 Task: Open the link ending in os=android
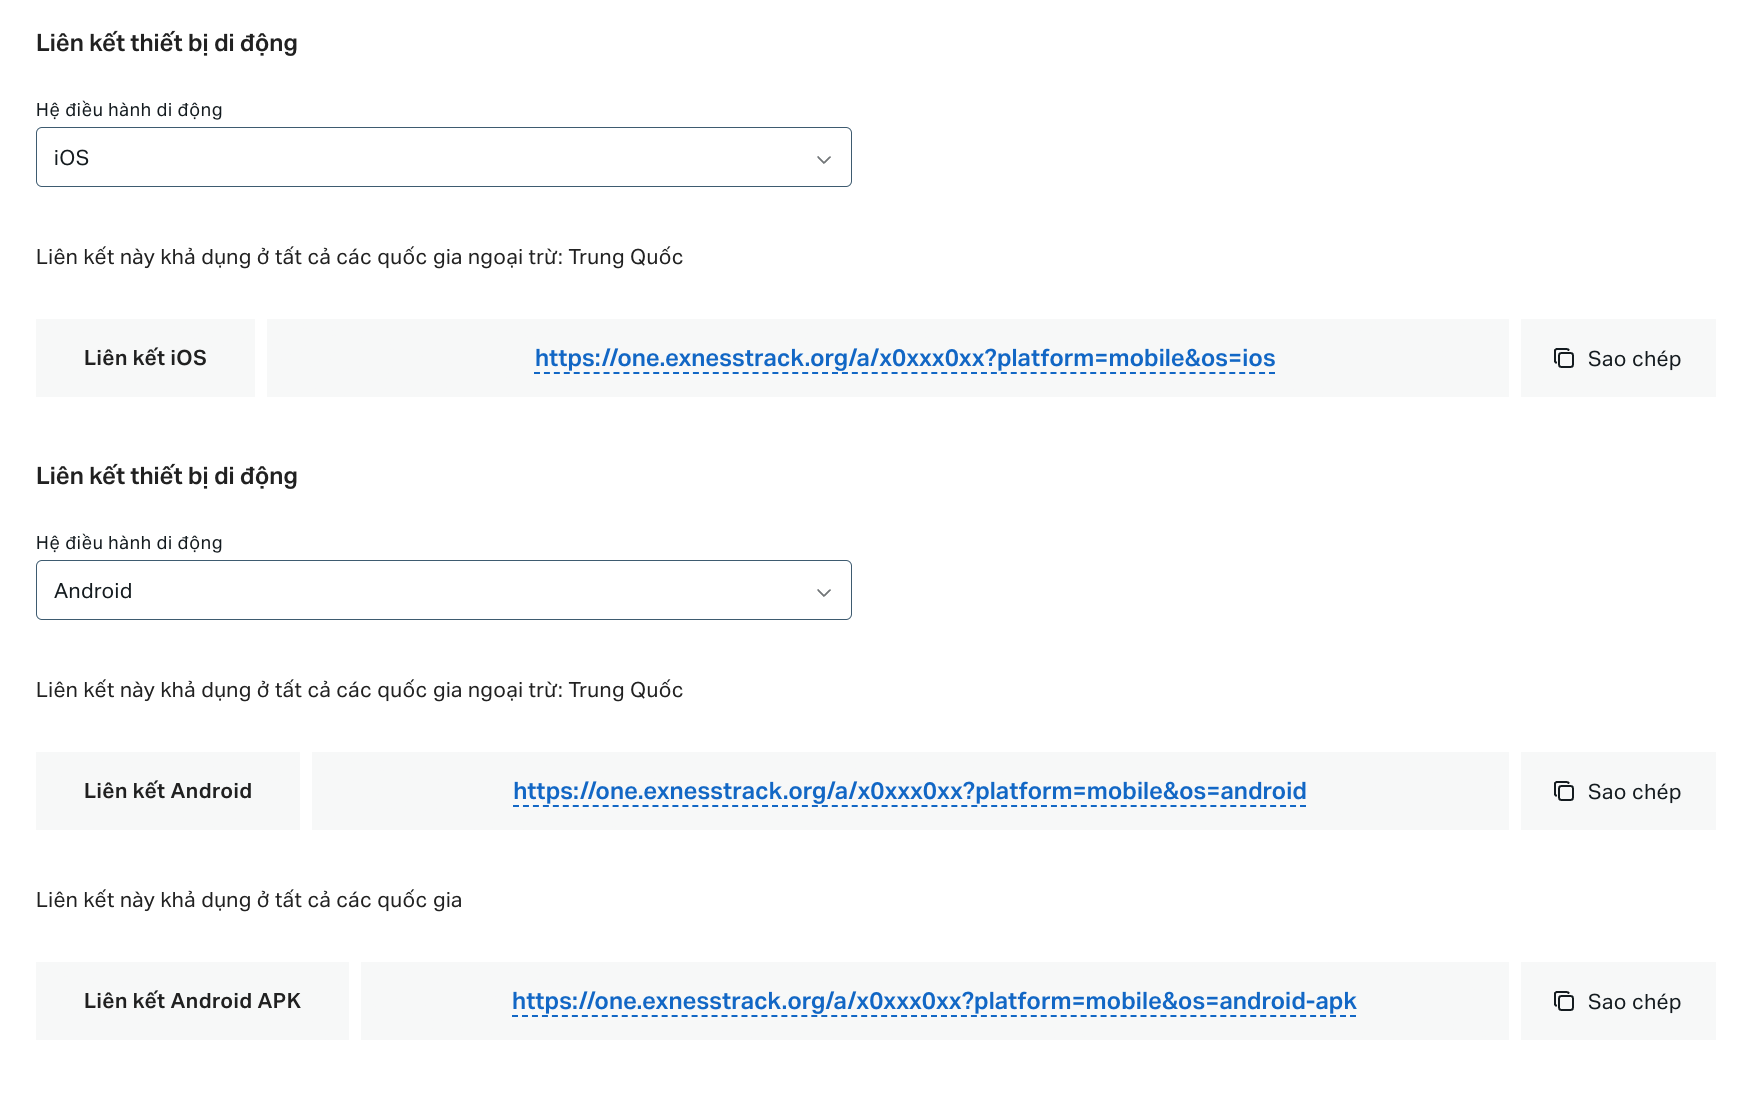(910, 791)
